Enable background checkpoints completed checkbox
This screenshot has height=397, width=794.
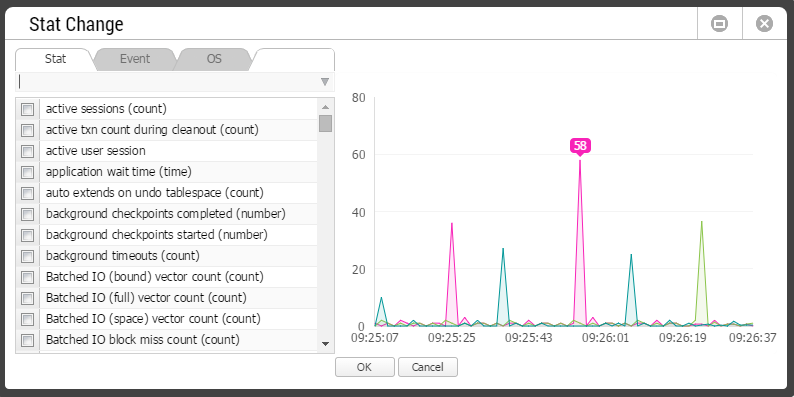[27, 214]
